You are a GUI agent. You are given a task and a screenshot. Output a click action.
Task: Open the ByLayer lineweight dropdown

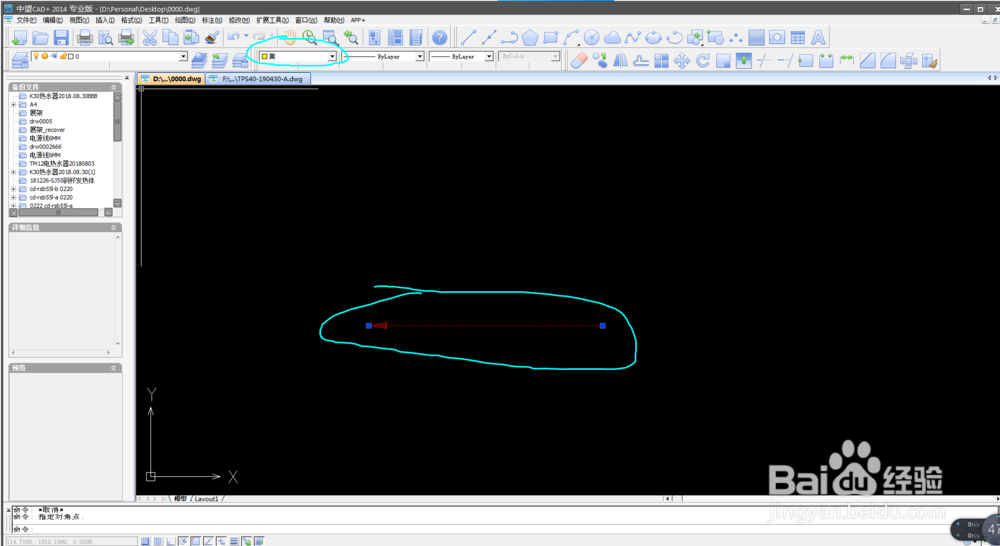coord(489,57)
